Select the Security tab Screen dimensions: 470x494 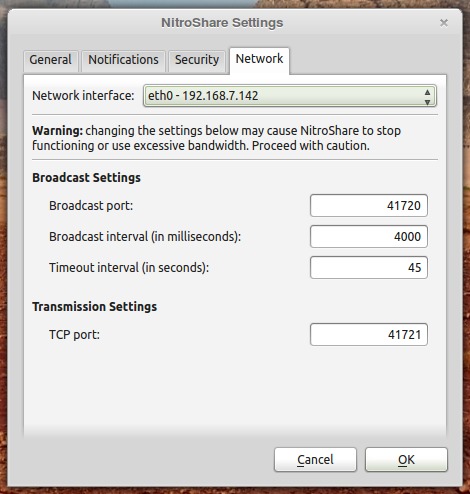click(197, 61)
